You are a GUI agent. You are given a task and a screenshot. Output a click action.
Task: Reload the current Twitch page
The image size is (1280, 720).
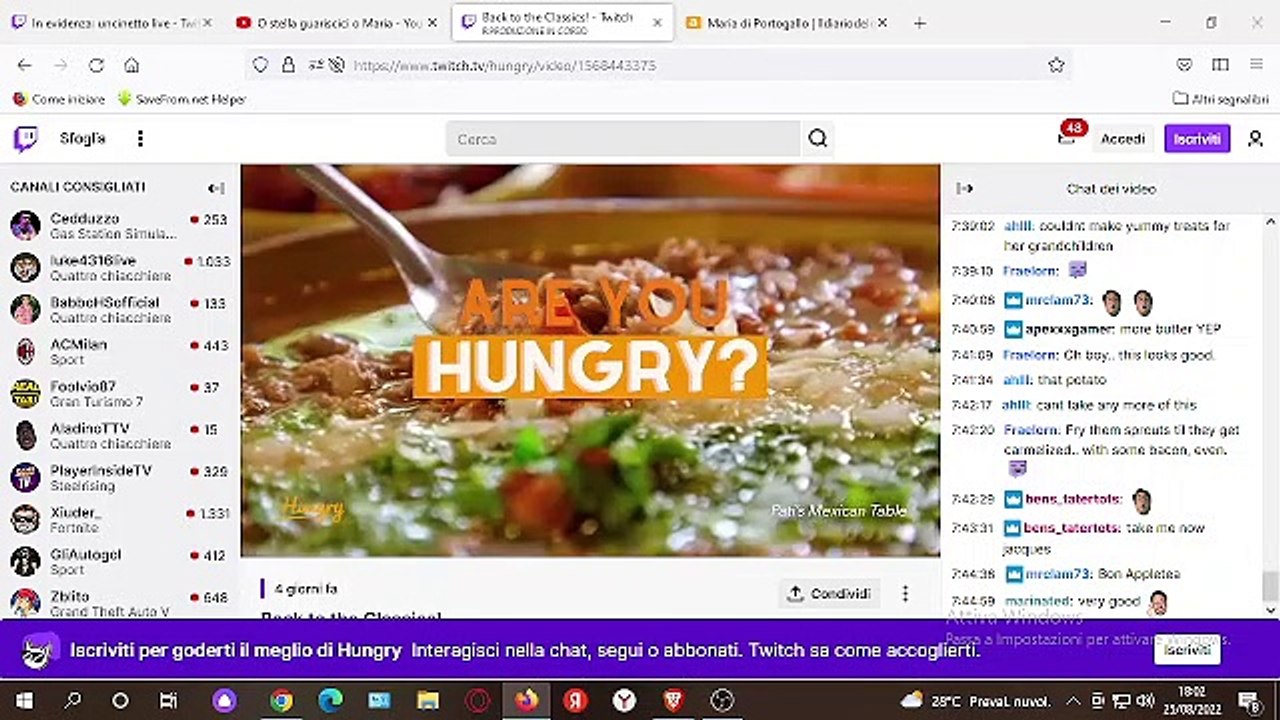pos(96,65)
